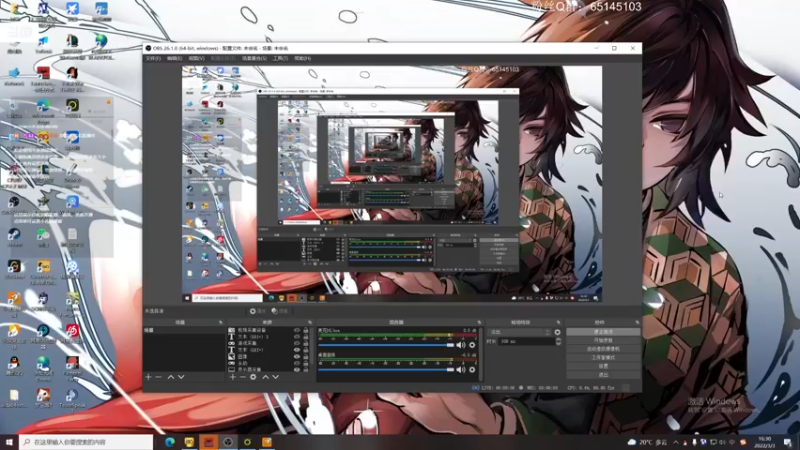The height and width of the screenshot is (450, 800).
Task: Click the 停止推流 stop streaming button
Action: point(603,332)
